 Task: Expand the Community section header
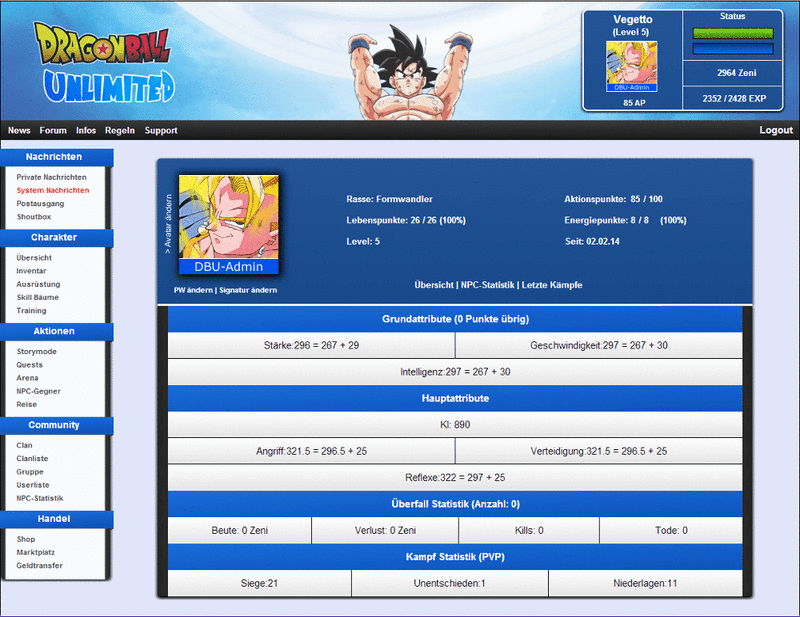tap(56, 425)
